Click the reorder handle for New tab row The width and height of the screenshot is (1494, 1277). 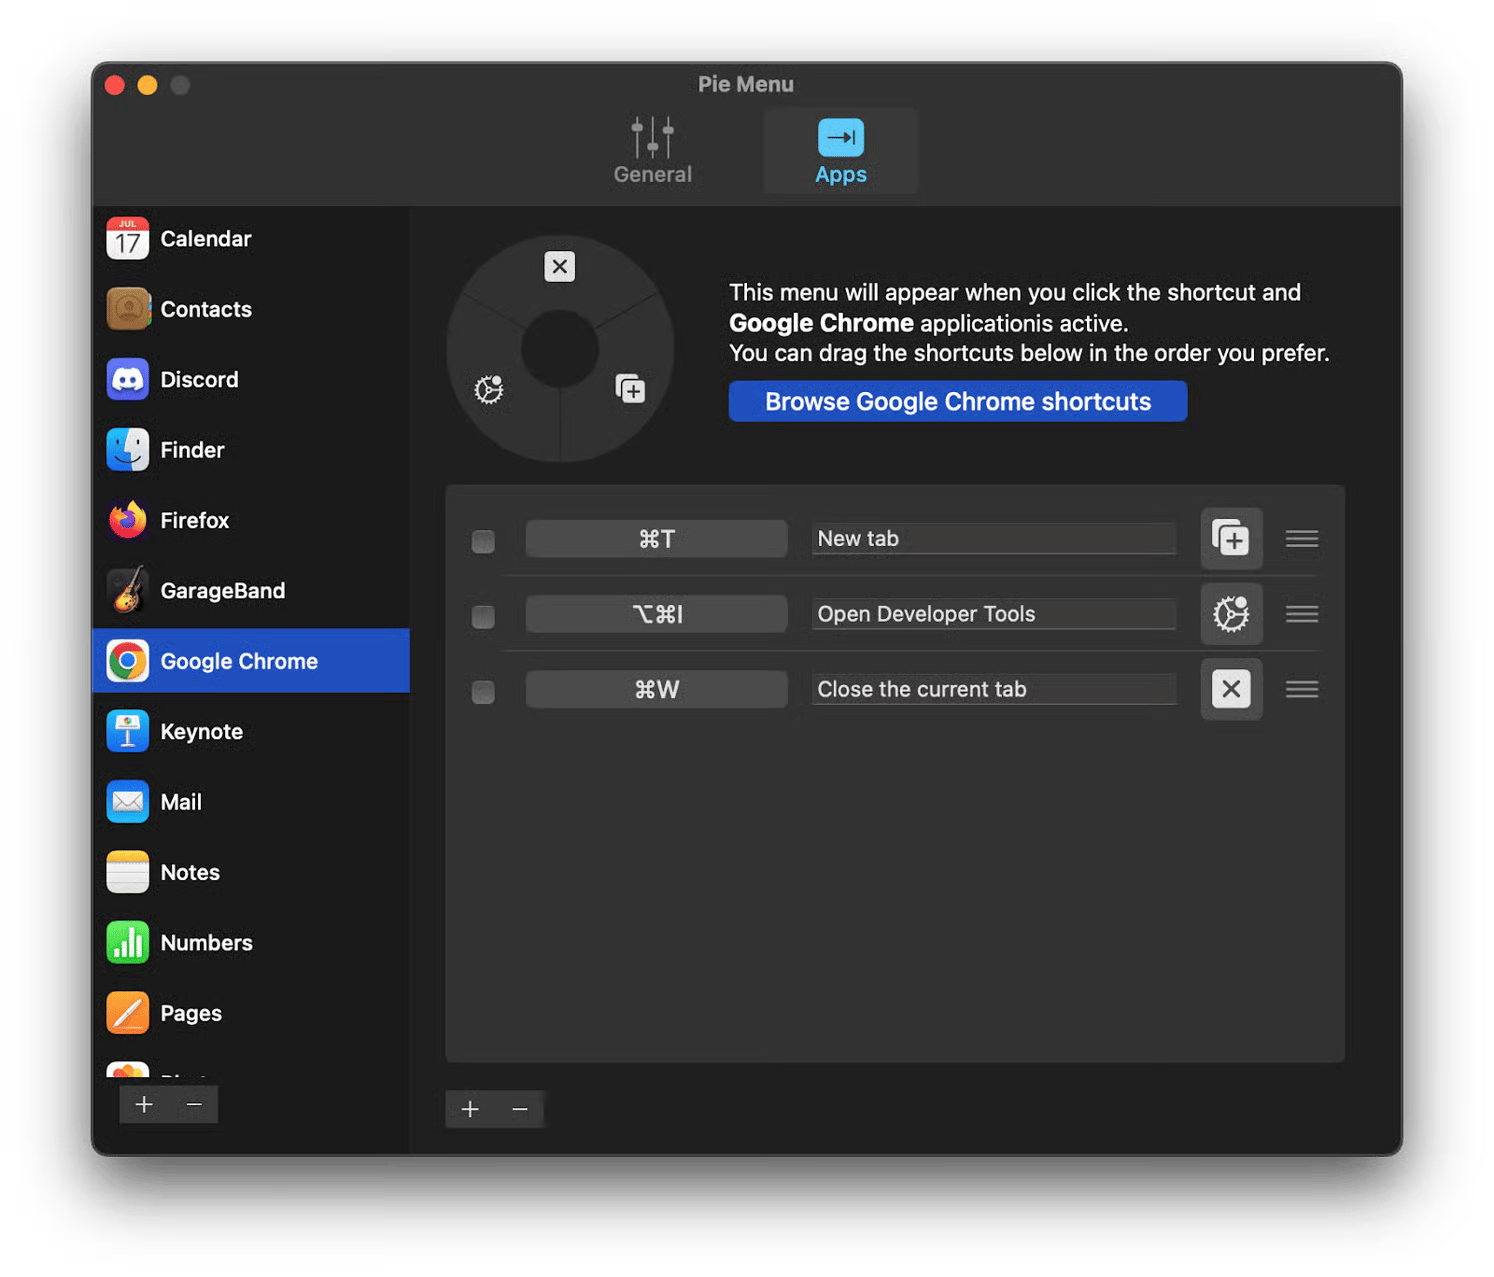tap(1301, 539)
